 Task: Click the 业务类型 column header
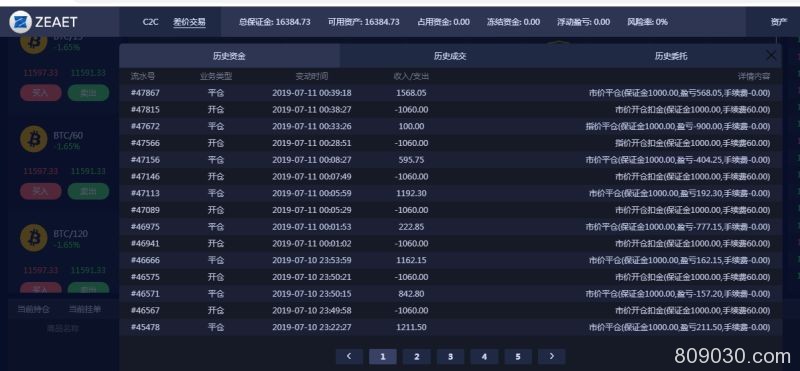click(216, 77)
